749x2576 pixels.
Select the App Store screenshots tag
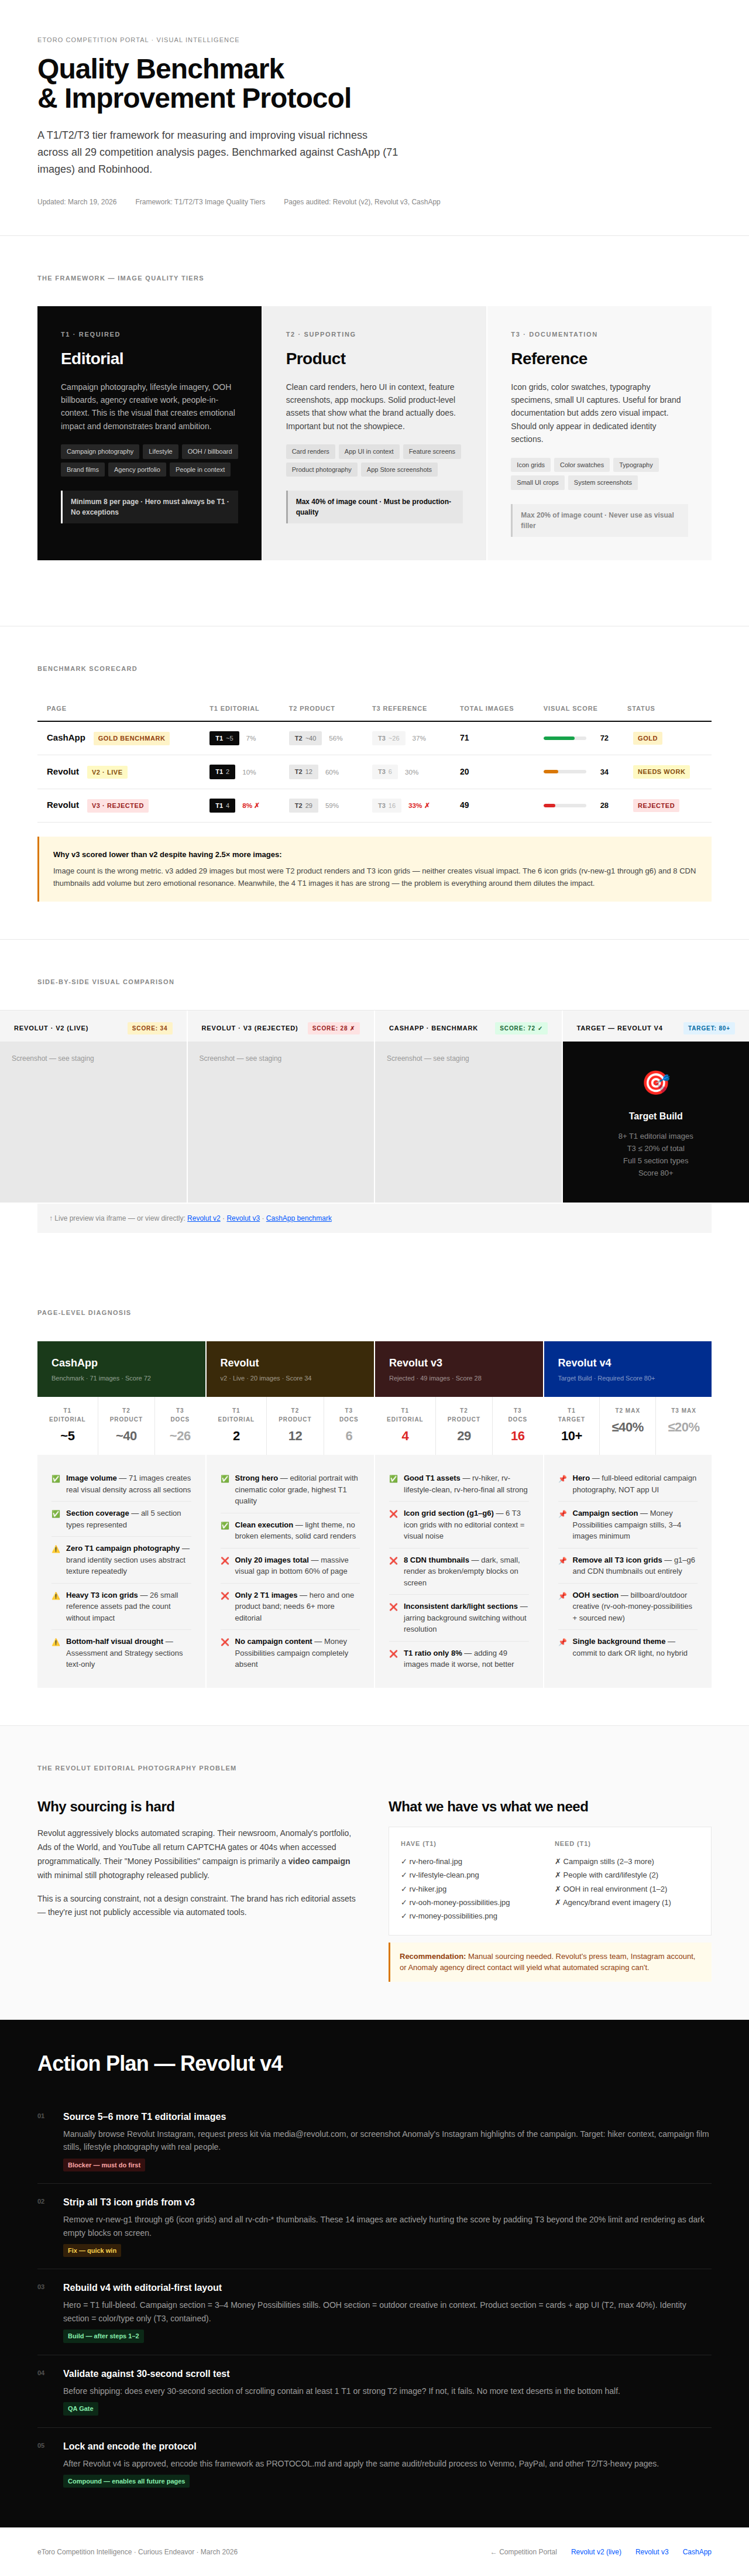tap(399, 469)
